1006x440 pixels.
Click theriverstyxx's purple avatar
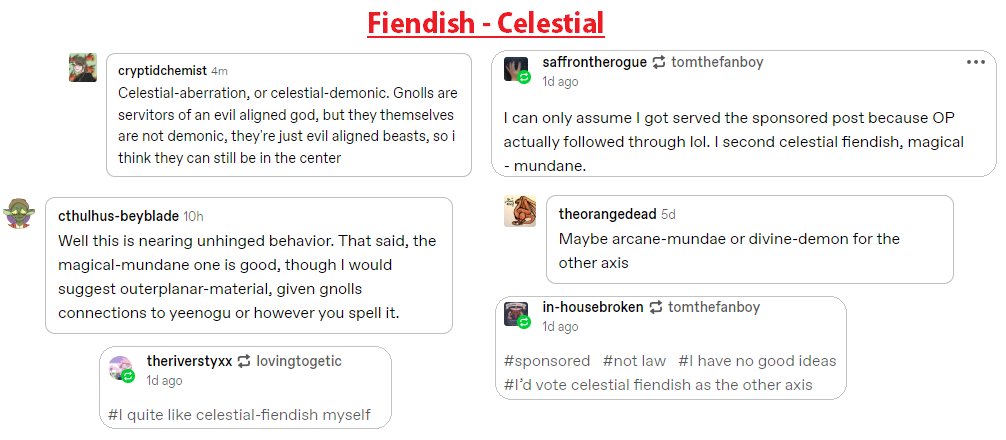tap(121, 369)
